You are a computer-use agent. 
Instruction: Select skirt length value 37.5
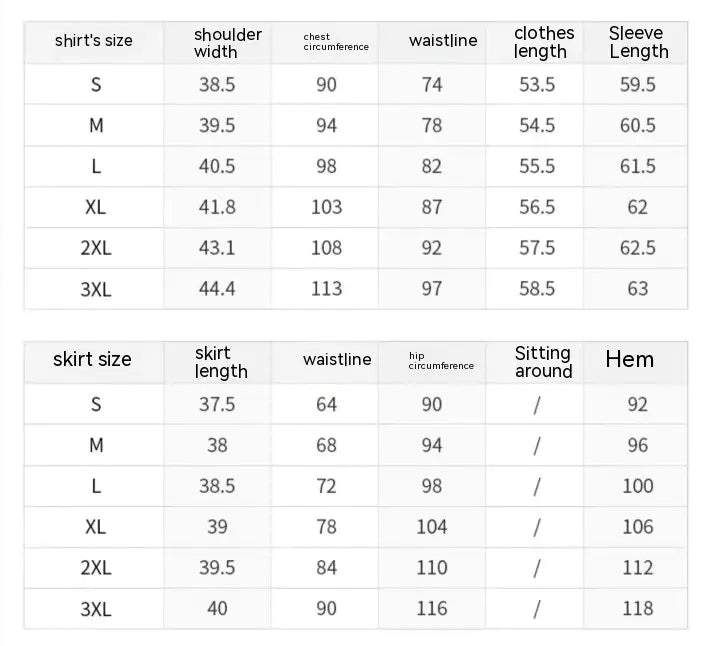(217, 404)
